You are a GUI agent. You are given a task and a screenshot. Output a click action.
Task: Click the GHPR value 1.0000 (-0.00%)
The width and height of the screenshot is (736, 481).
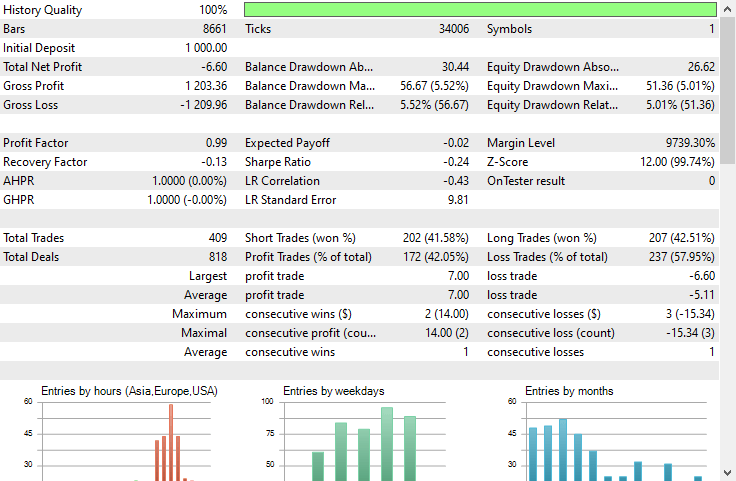click(x=187, y=200)
